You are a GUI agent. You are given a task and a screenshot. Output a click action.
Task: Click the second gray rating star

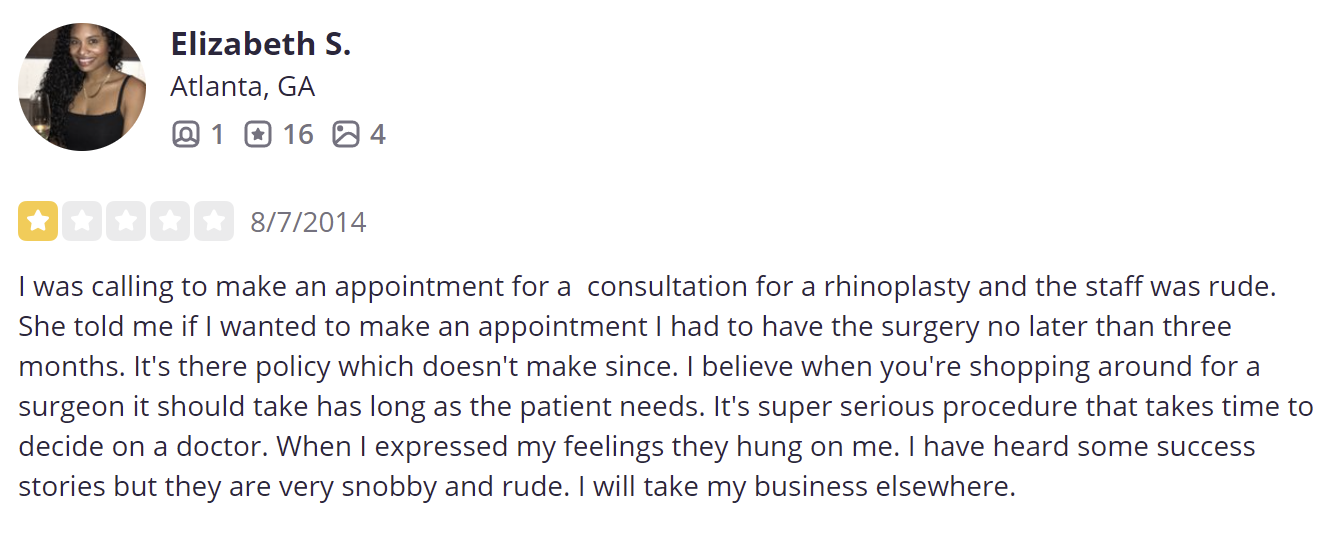click(82, 221)
